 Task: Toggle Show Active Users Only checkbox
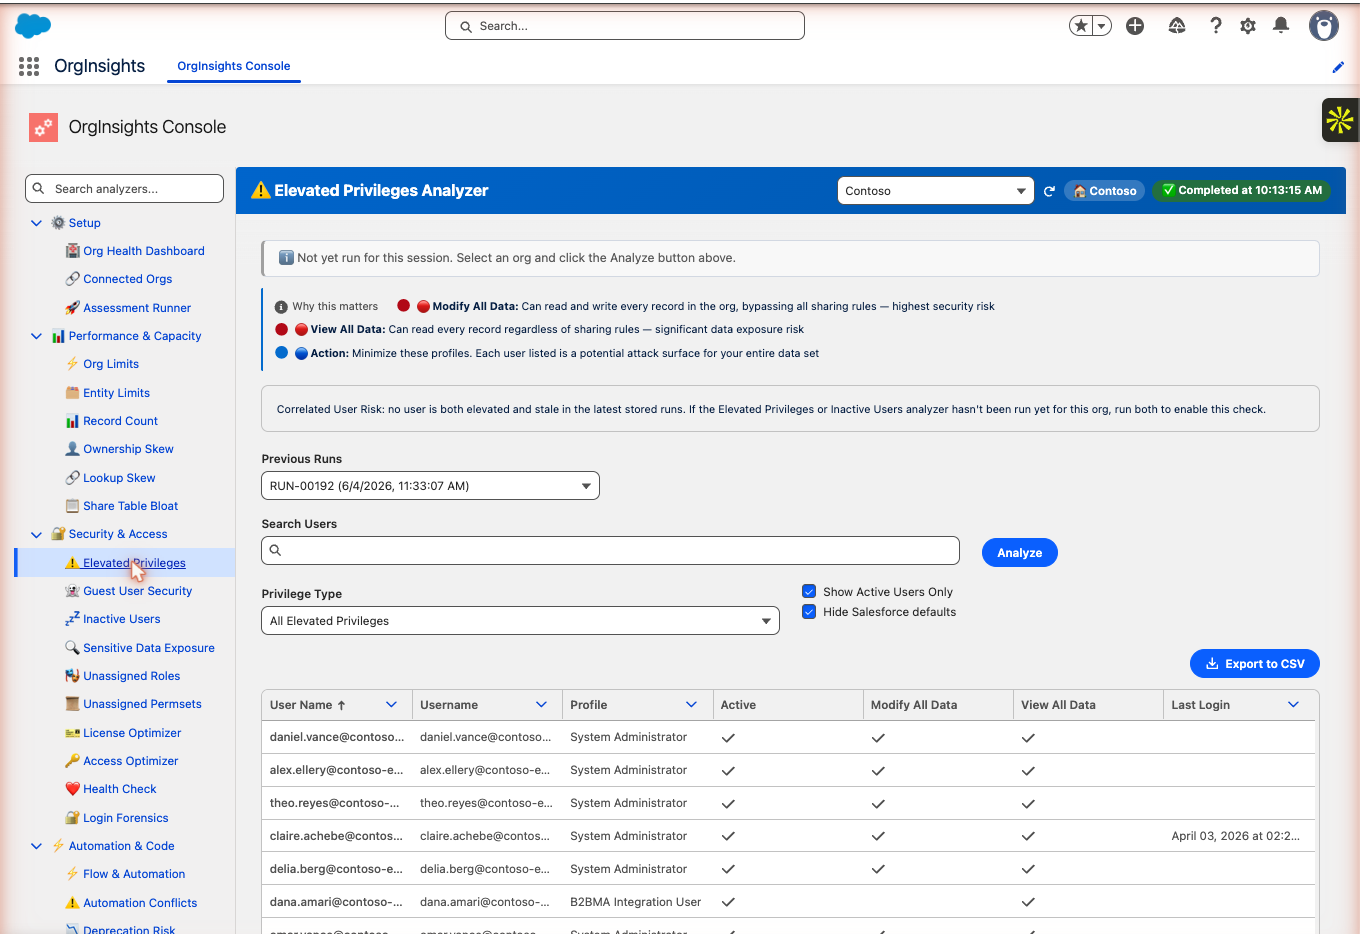[809, 592]
